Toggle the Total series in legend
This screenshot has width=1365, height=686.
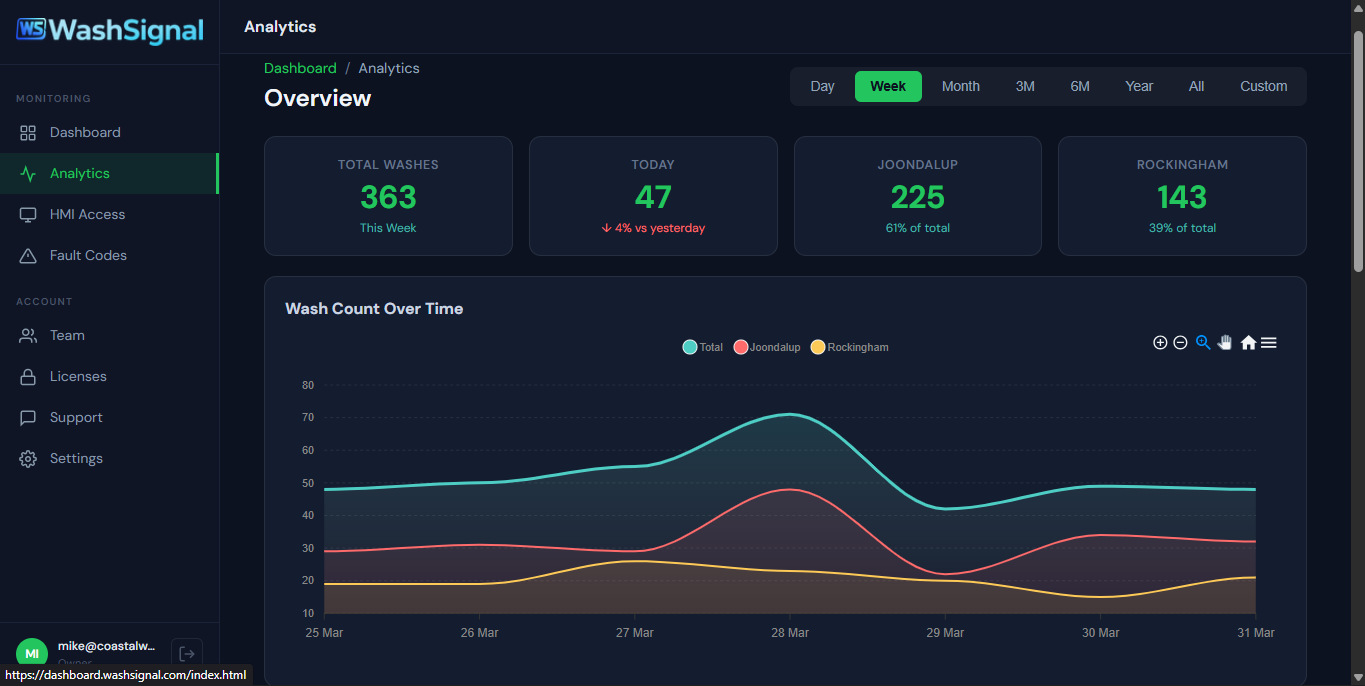click(703, 347)
